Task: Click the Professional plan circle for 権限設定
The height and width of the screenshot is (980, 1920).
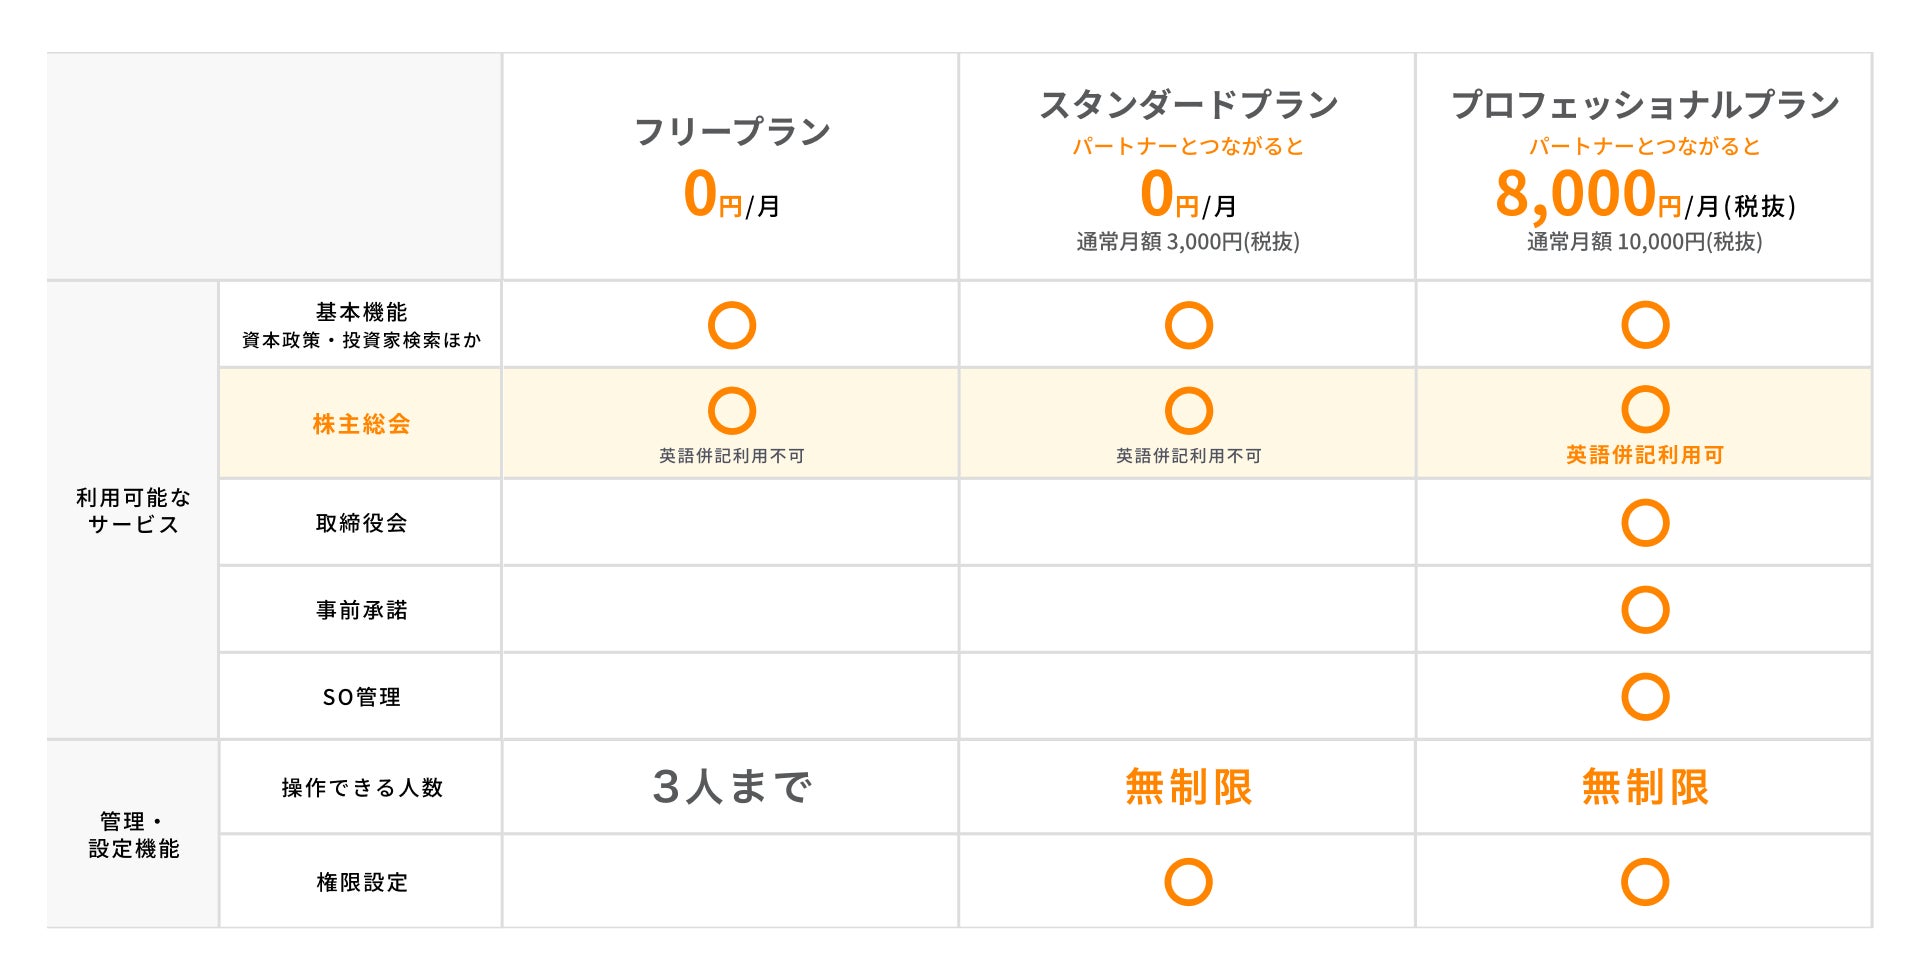Action: point(1645,882)
